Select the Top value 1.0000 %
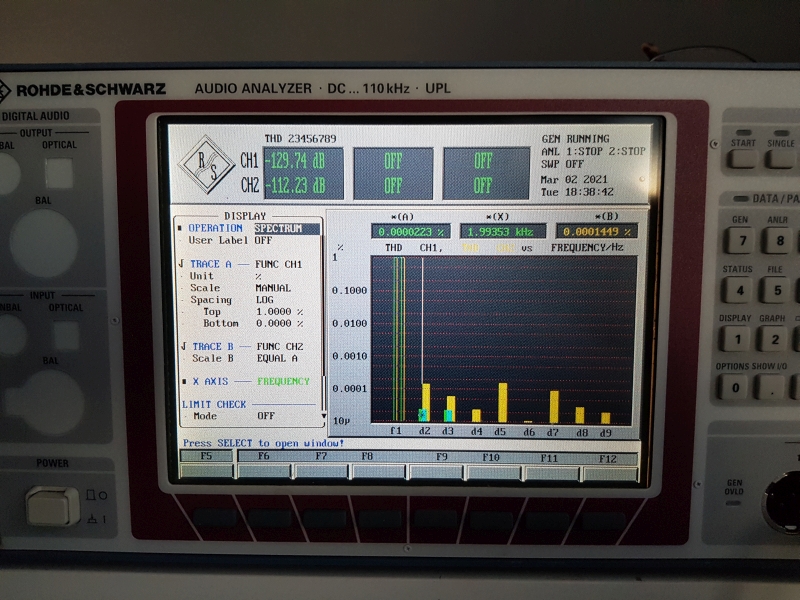The image size is (800, 600). pos(280,312)
